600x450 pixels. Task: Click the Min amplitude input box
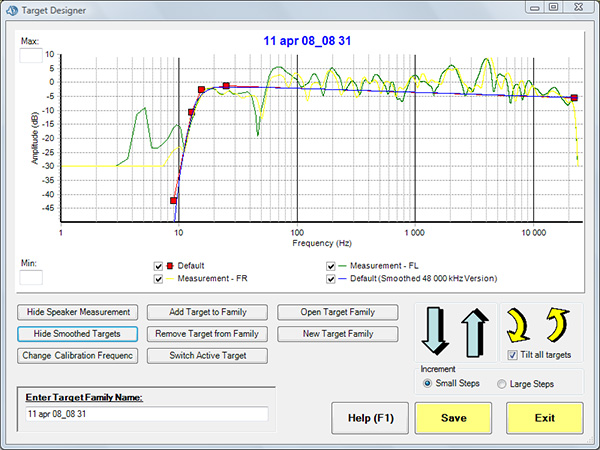coord(31,276)
